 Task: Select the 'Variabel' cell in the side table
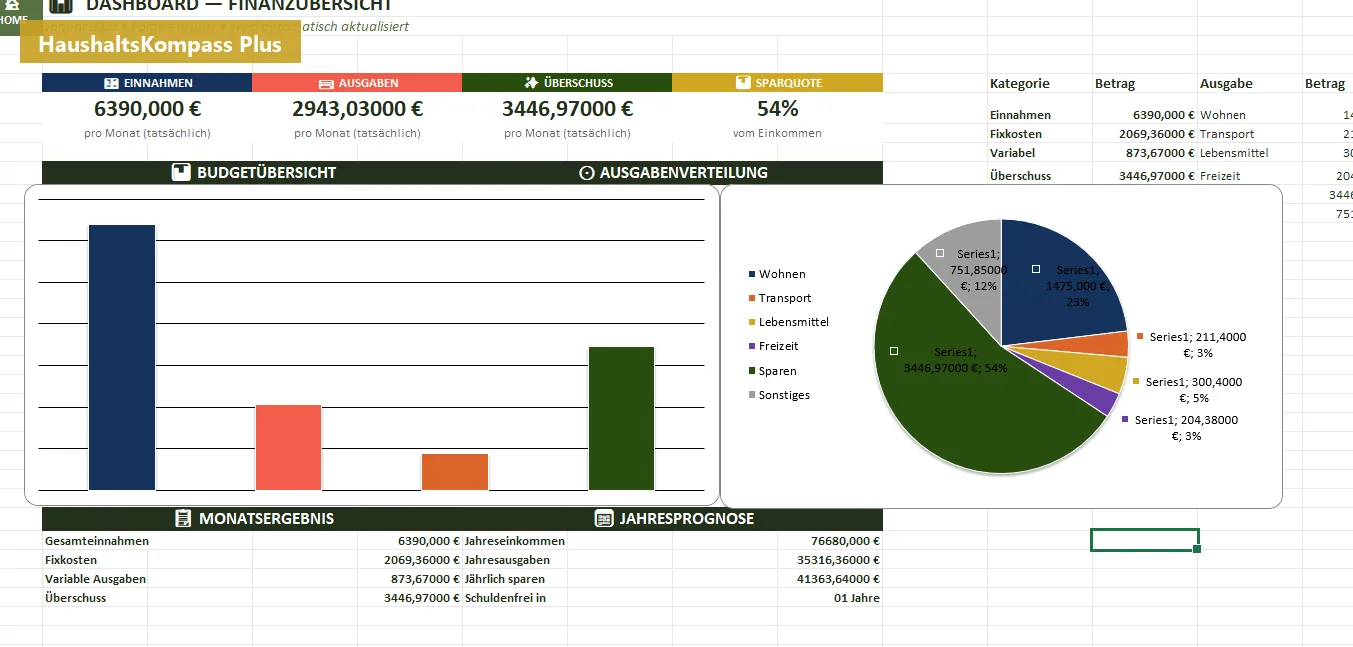pyautogui.click(x=1040, y=153)
